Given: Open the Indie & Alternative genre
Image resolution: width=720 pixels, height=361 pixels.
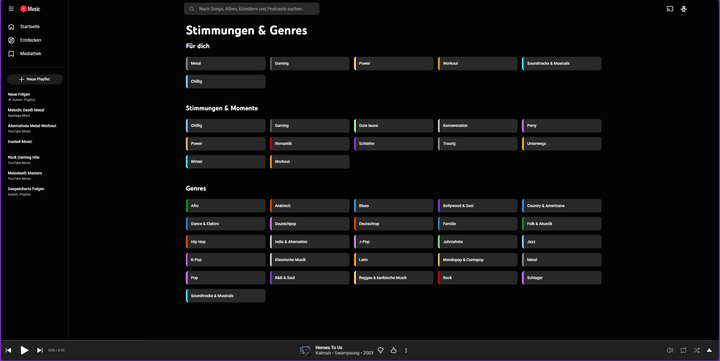Looking at the screenshot, I should point(309,242).
